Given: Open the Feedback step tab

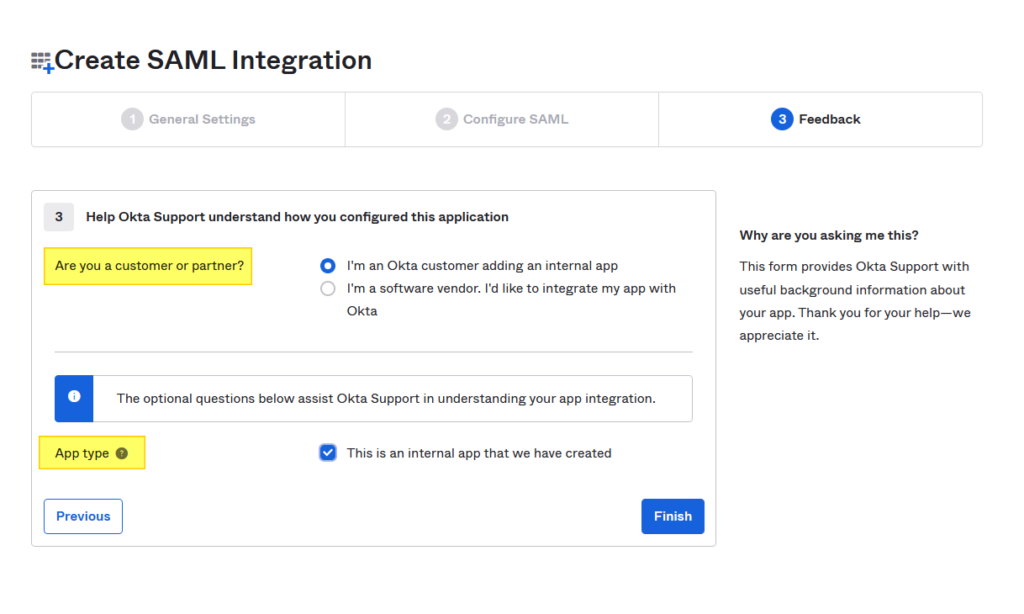Looking at the screenshot, I should pyautogui.click(x=820, y=120).
